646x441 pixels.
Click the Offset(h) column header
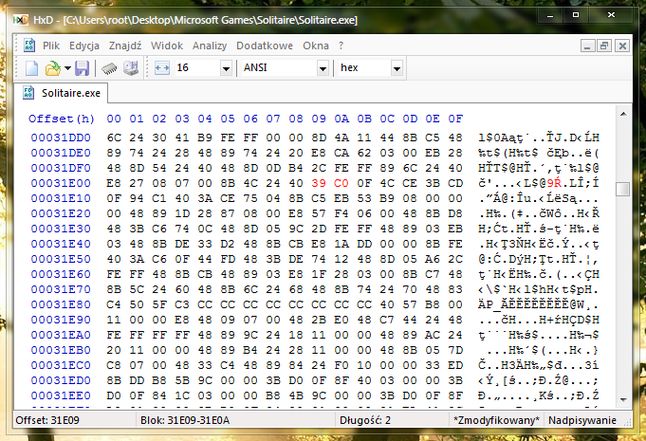(61, 119)
